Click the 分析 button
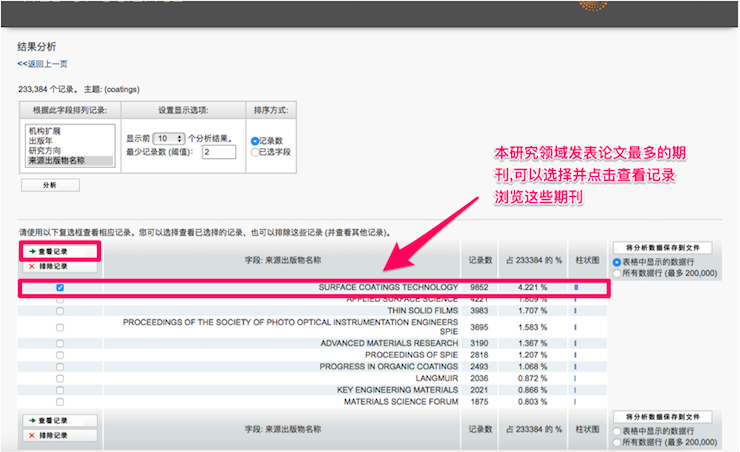The height and width of the screenshot is (452, 740). [x=49, y=185]
